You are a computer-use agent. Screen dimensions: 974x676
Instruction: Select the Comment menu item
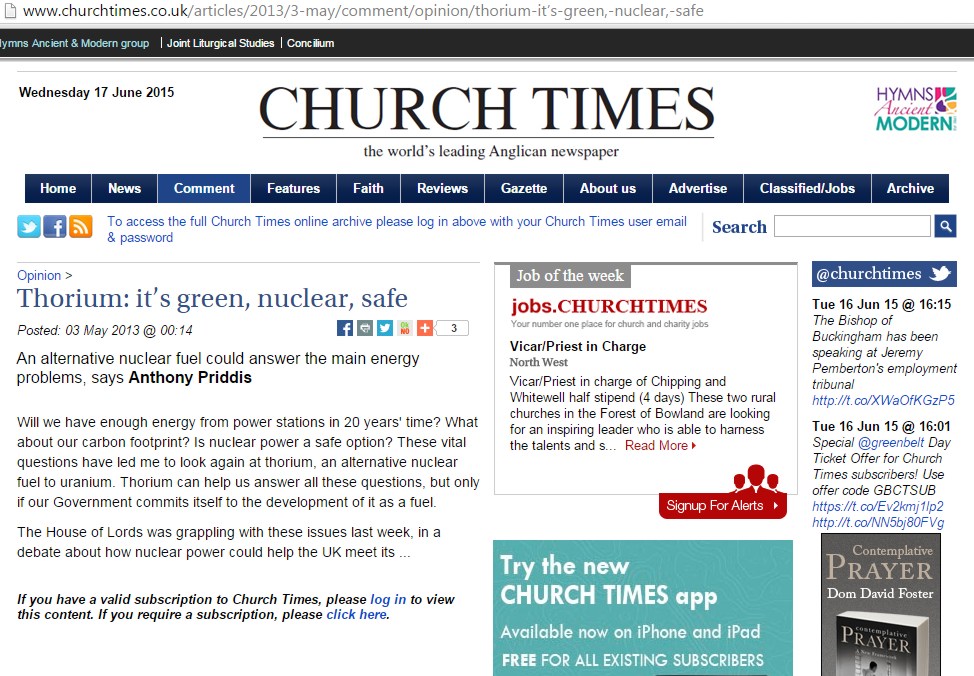pos(204,188)
